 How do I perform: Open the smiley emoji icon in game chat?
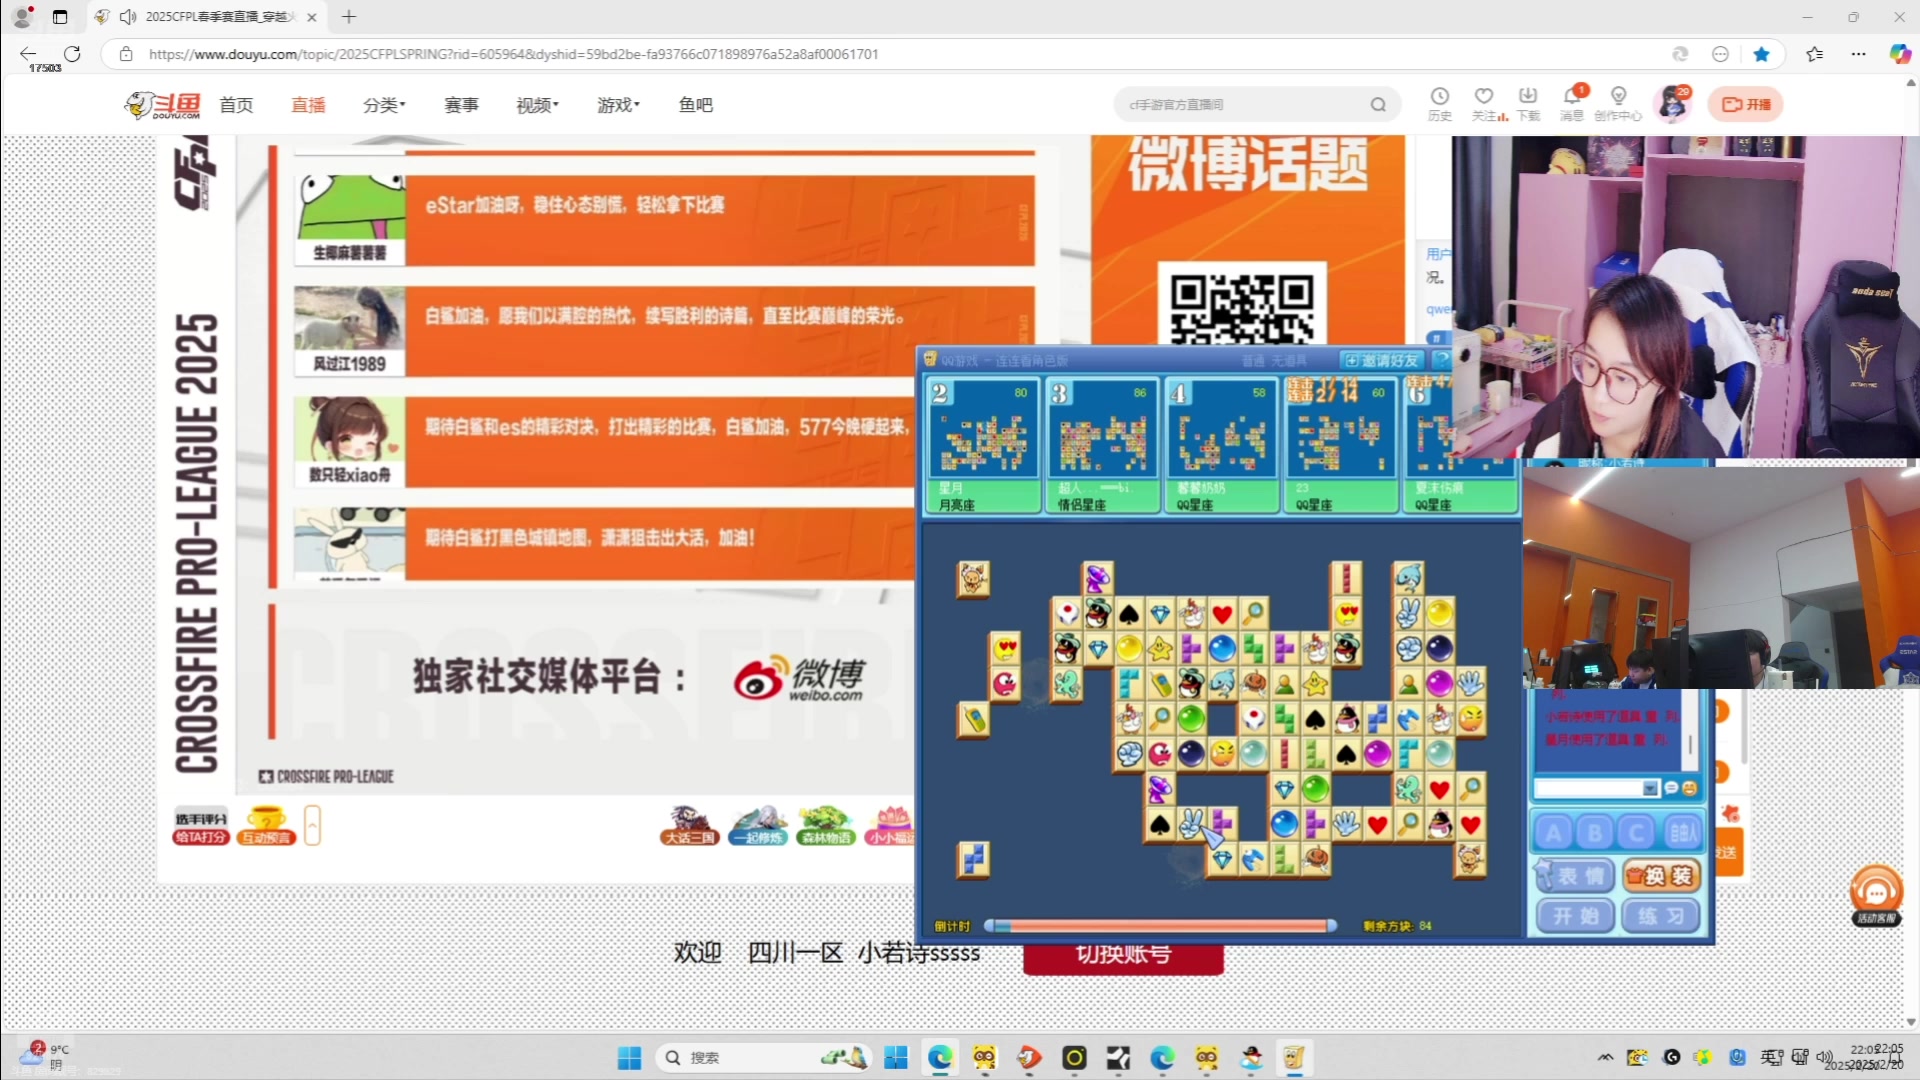[x=1690, y=788]
